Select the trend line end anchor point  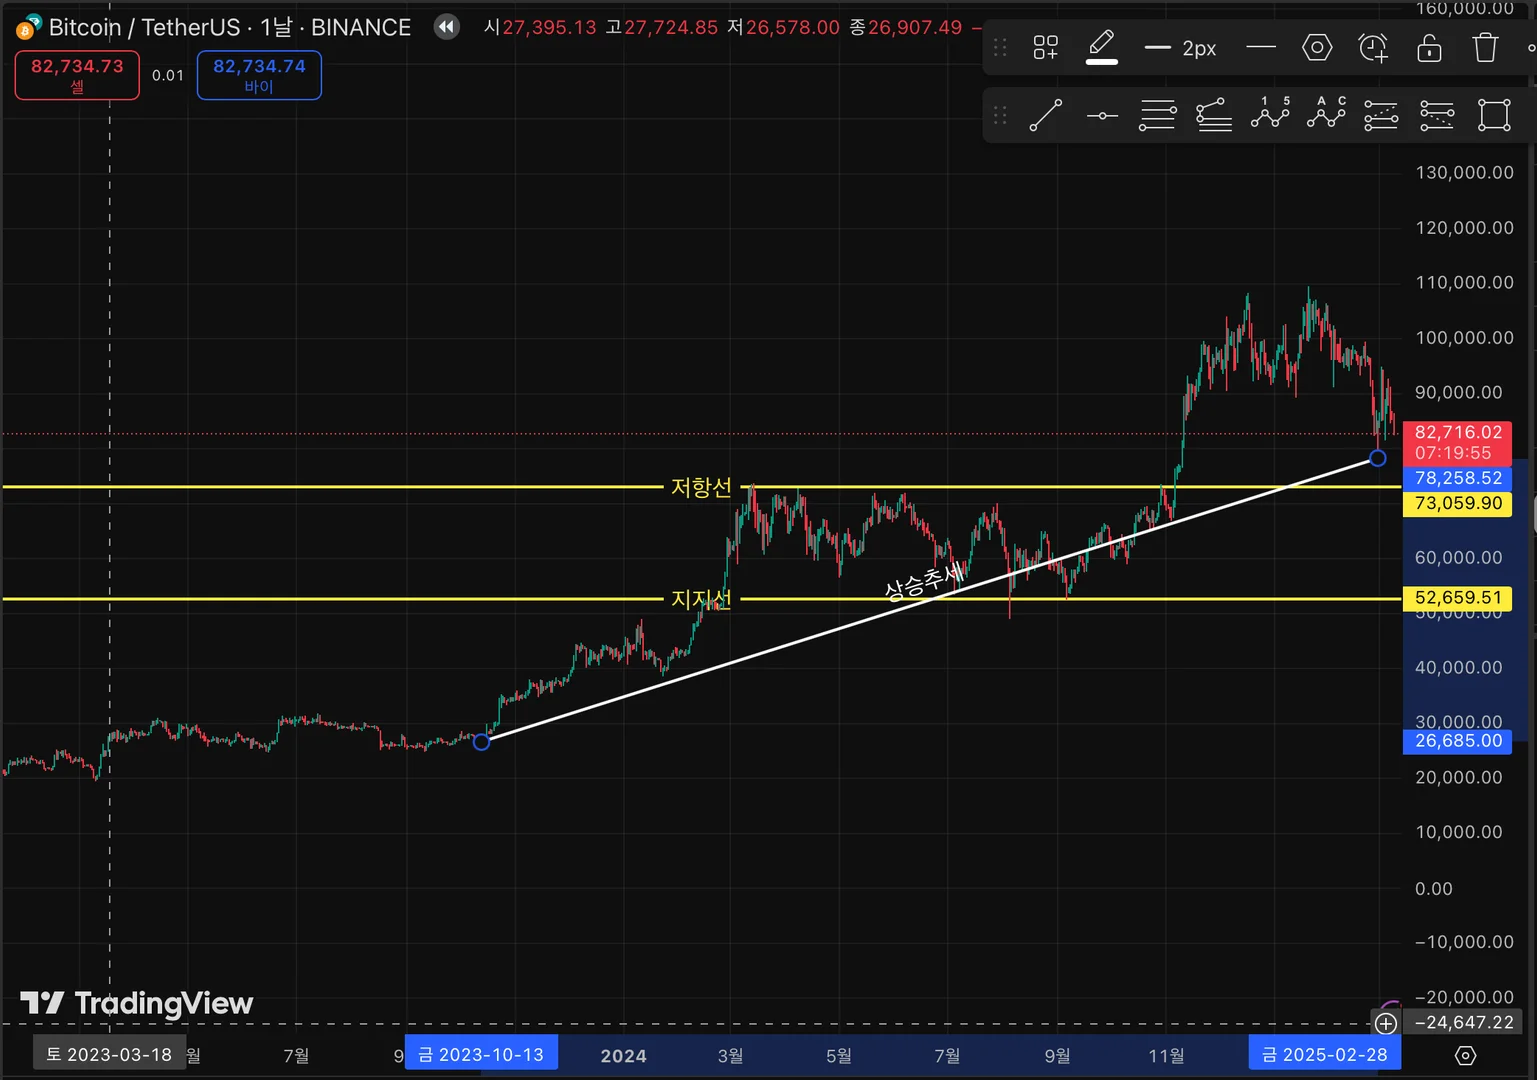pyautogui.click(x=1378, y=458)
